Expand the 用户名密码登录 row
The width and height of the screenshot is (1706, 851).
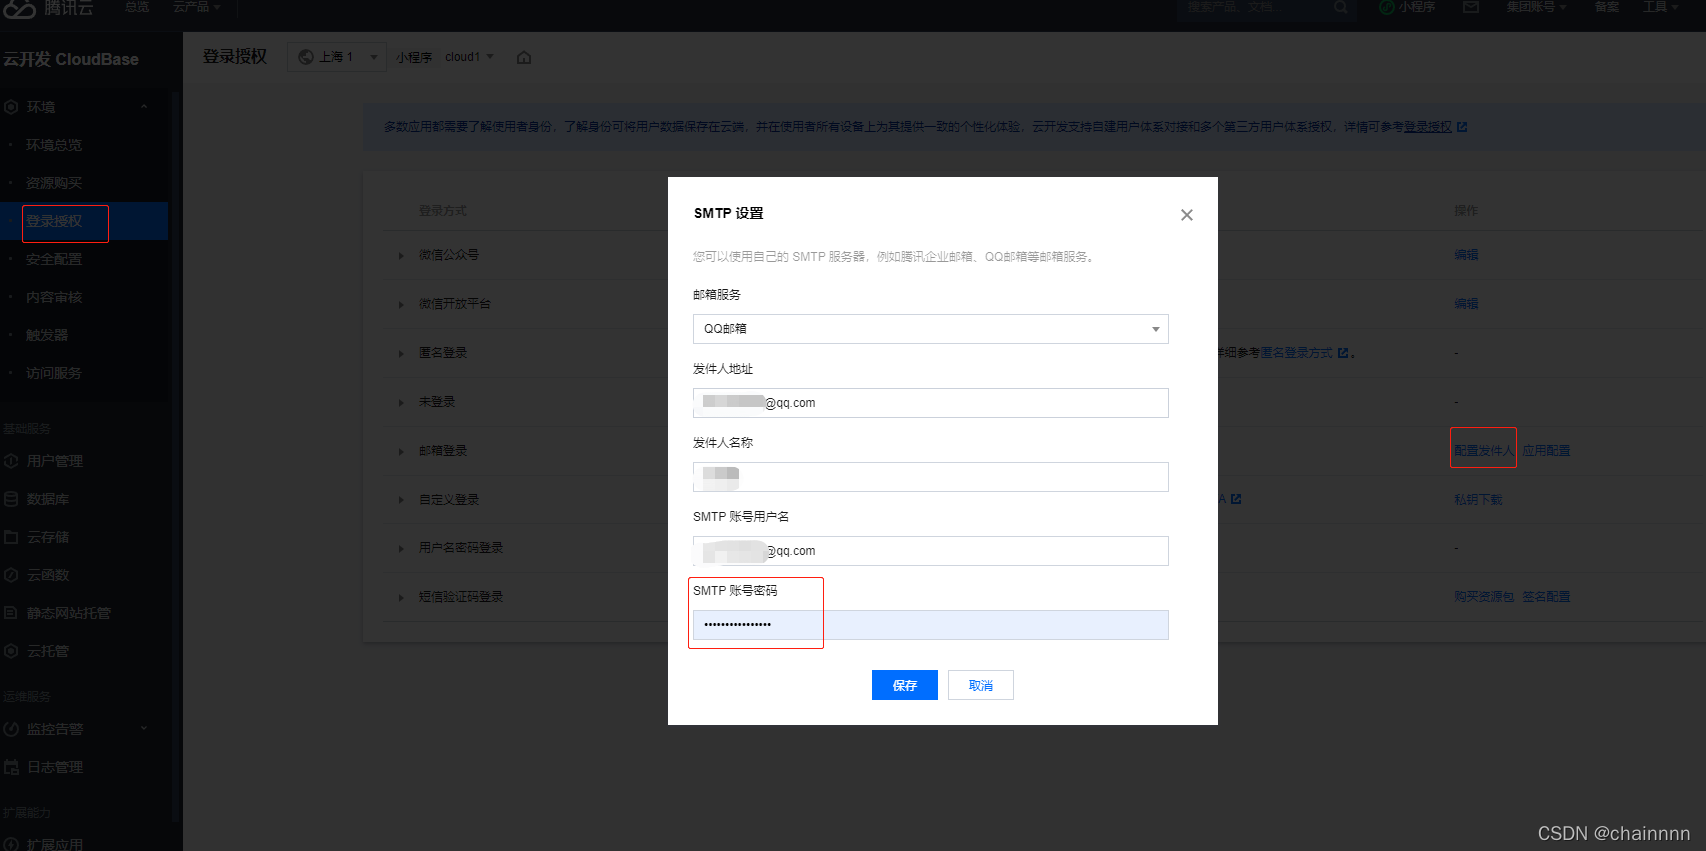pos(401,549)
